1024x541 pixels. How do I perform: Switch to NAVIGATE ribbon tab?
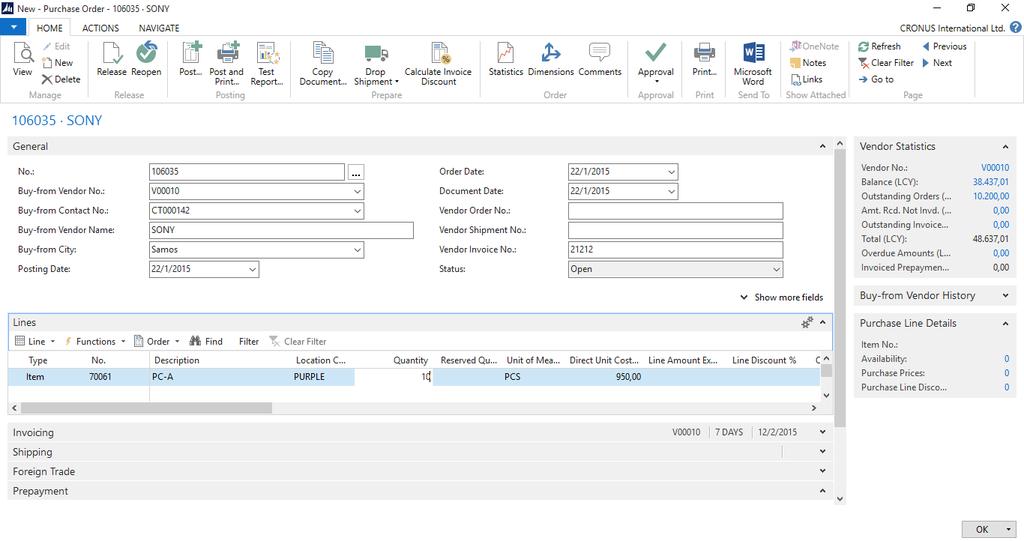(159, 28)
